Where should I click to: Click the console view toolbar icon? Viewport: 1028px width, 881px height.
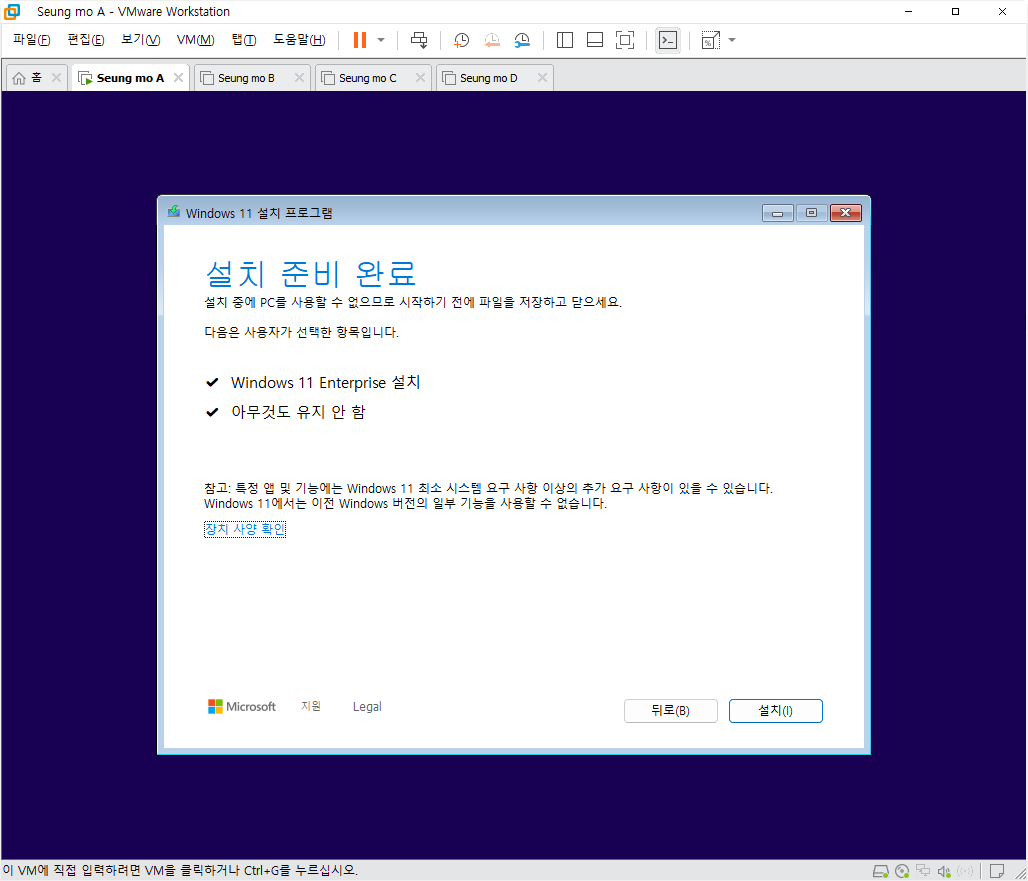click(x=667, y=41)
